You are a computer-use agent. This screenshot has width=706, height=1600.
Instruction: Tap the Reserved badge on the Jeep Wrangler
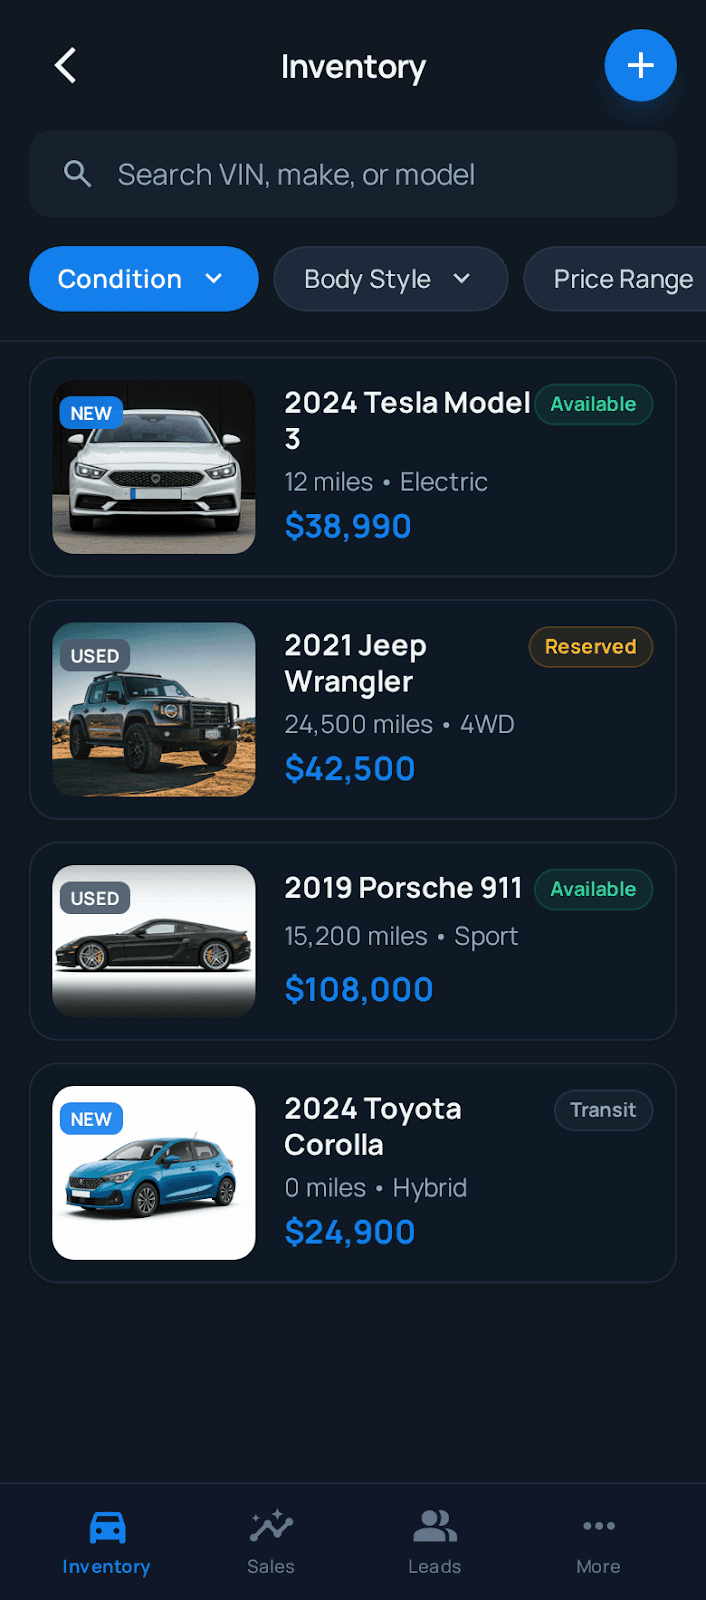[590, 647]
